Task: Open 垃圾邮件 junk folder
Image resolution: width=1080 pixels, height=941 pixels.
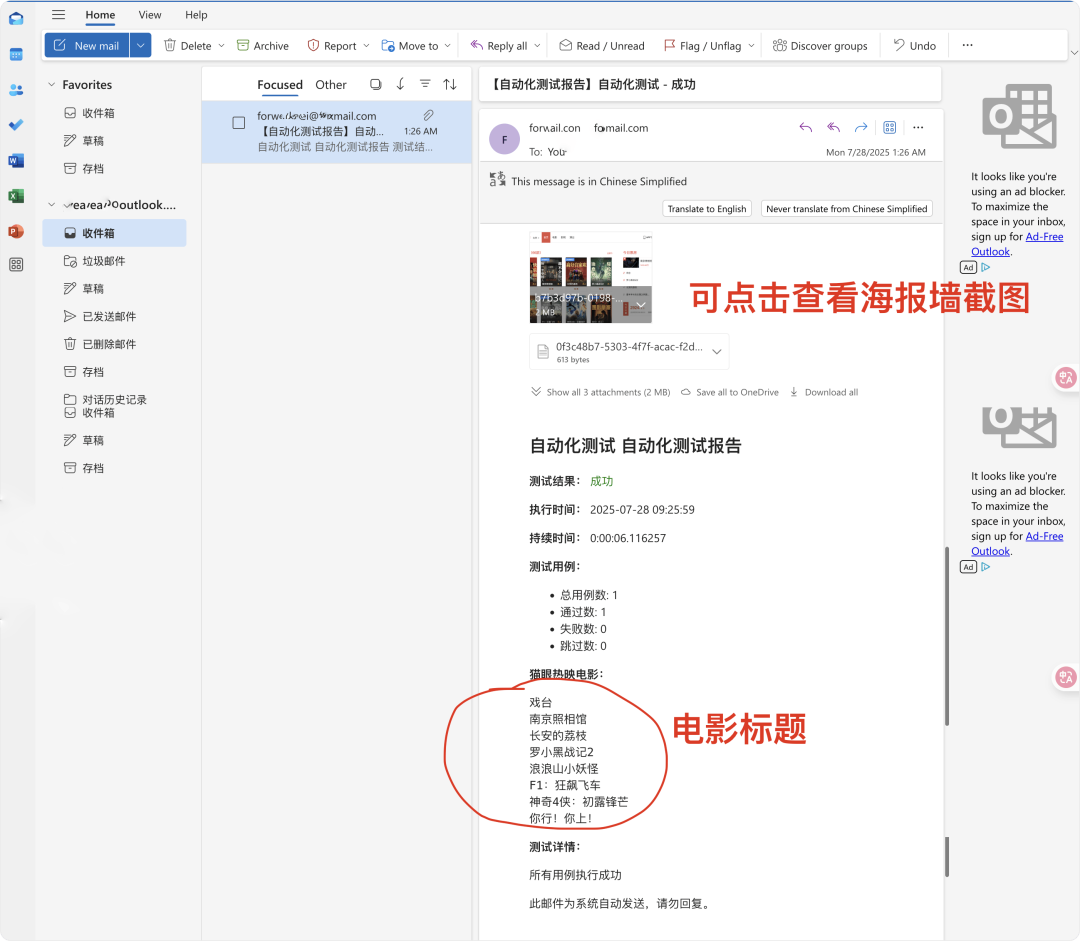Action: click(114, 261)
